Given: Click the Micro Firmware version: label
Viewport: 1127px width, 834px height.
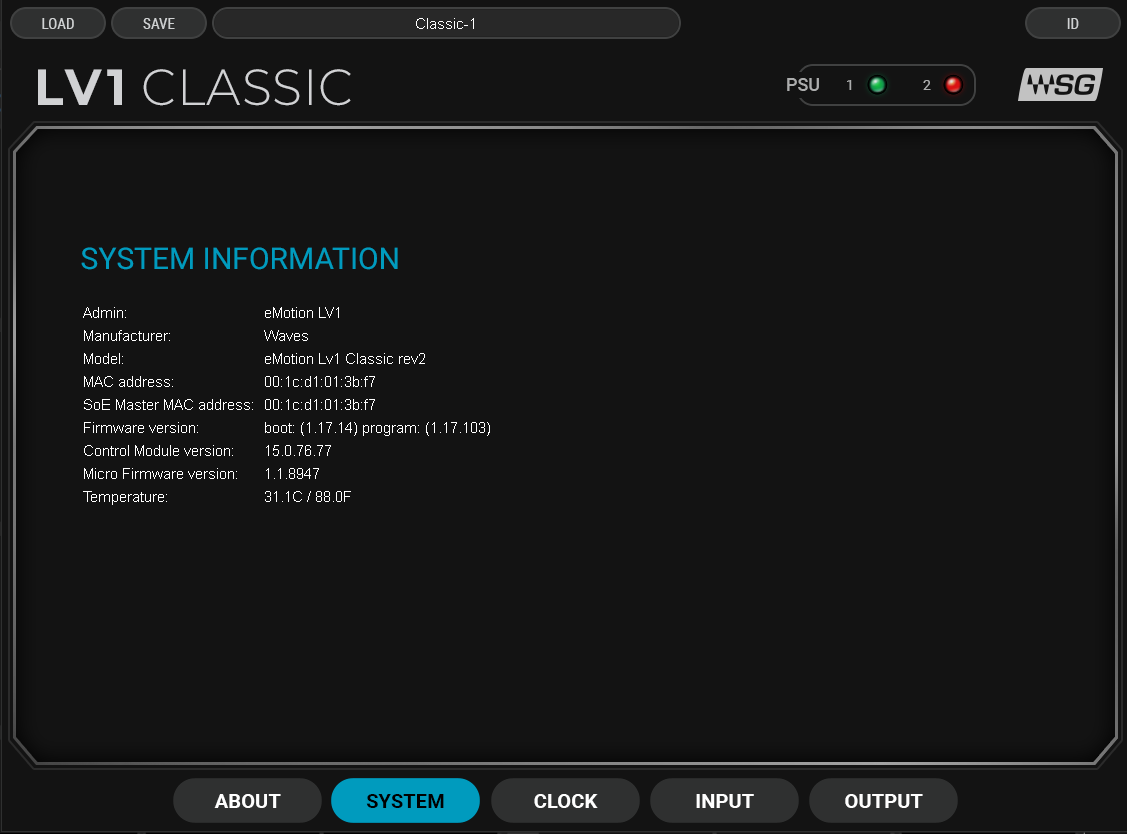Looking at the screenshot, I should [x=160, y=474].
